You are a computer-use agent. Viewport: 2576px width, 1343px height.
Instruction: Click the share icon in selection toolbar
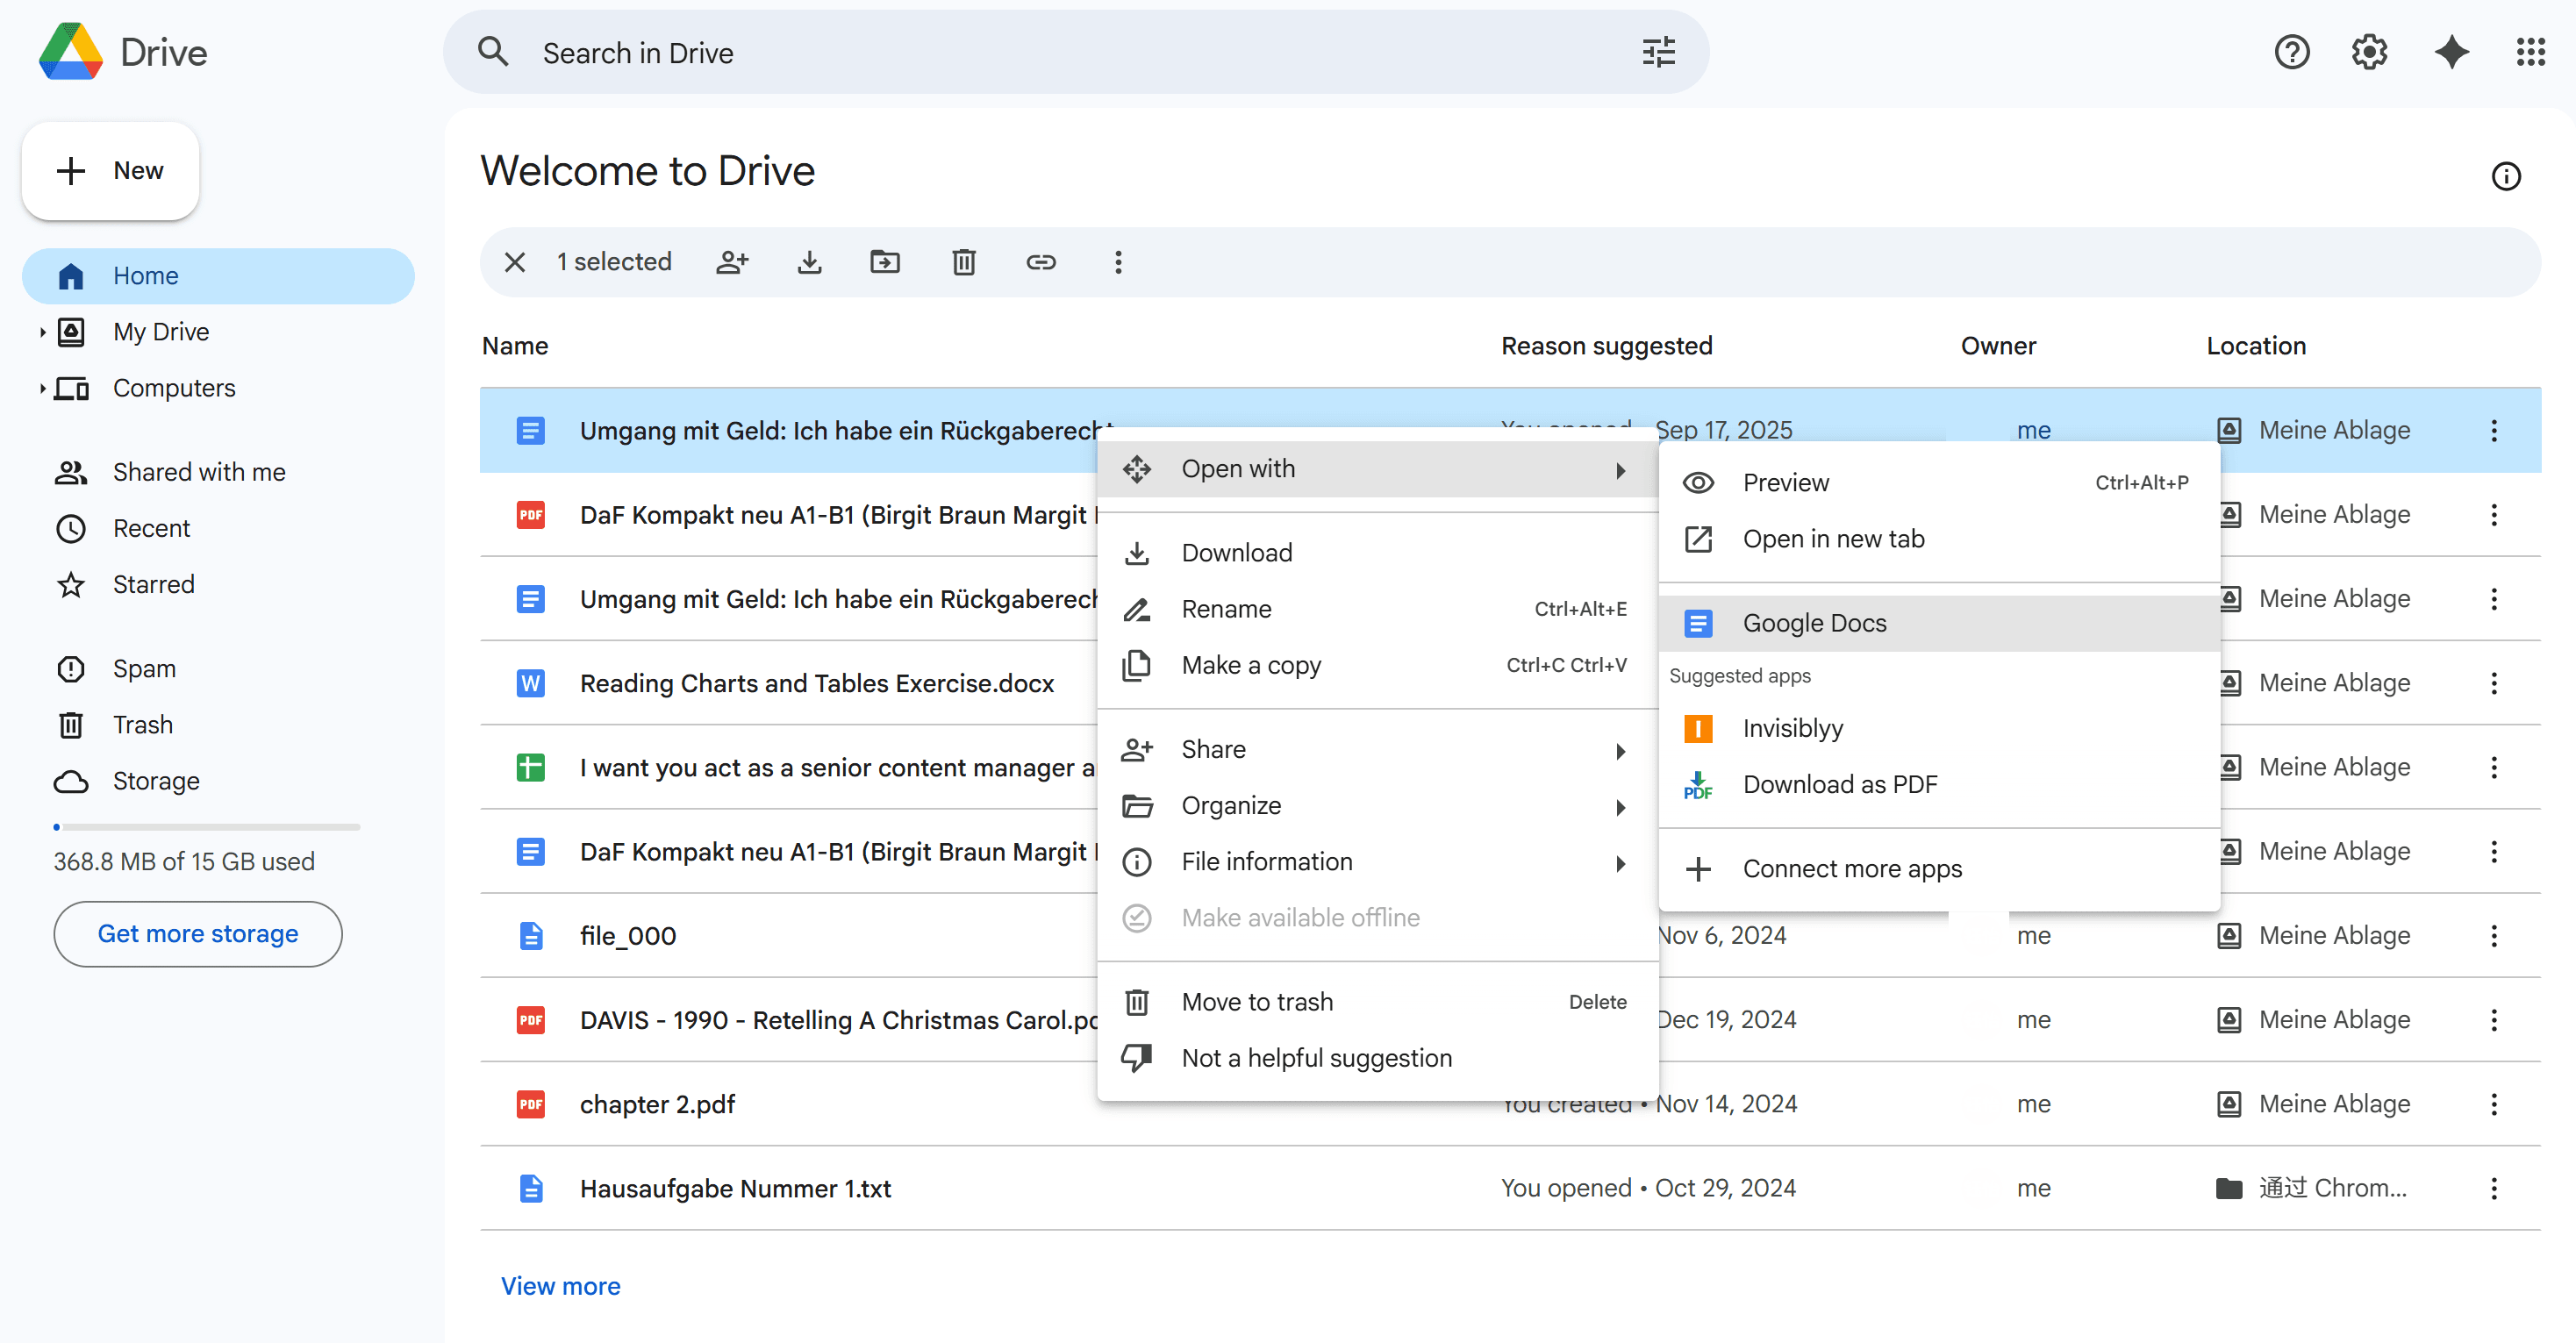732,262
